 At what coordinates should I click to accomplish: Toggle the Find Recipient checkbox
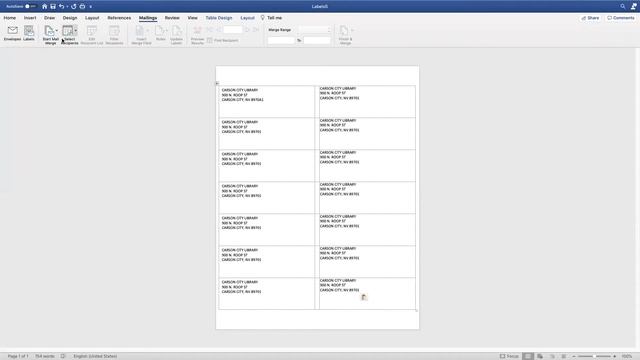tap(209, 40)
